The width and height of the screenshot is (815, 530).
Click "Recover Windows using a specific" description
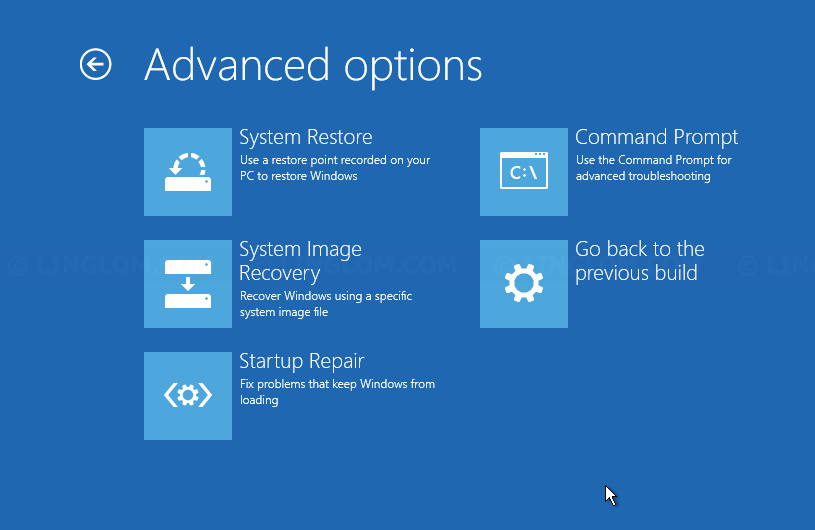[x=326, y=304]
